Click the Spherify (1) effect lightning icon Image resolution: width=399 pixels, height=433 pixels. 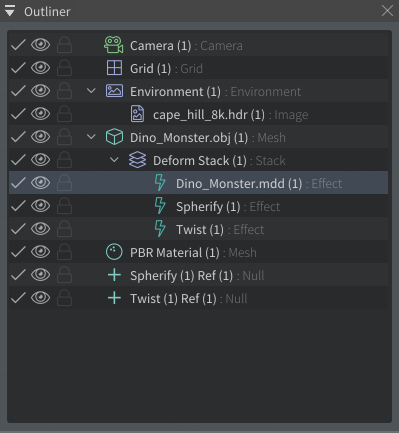point(160,206)
